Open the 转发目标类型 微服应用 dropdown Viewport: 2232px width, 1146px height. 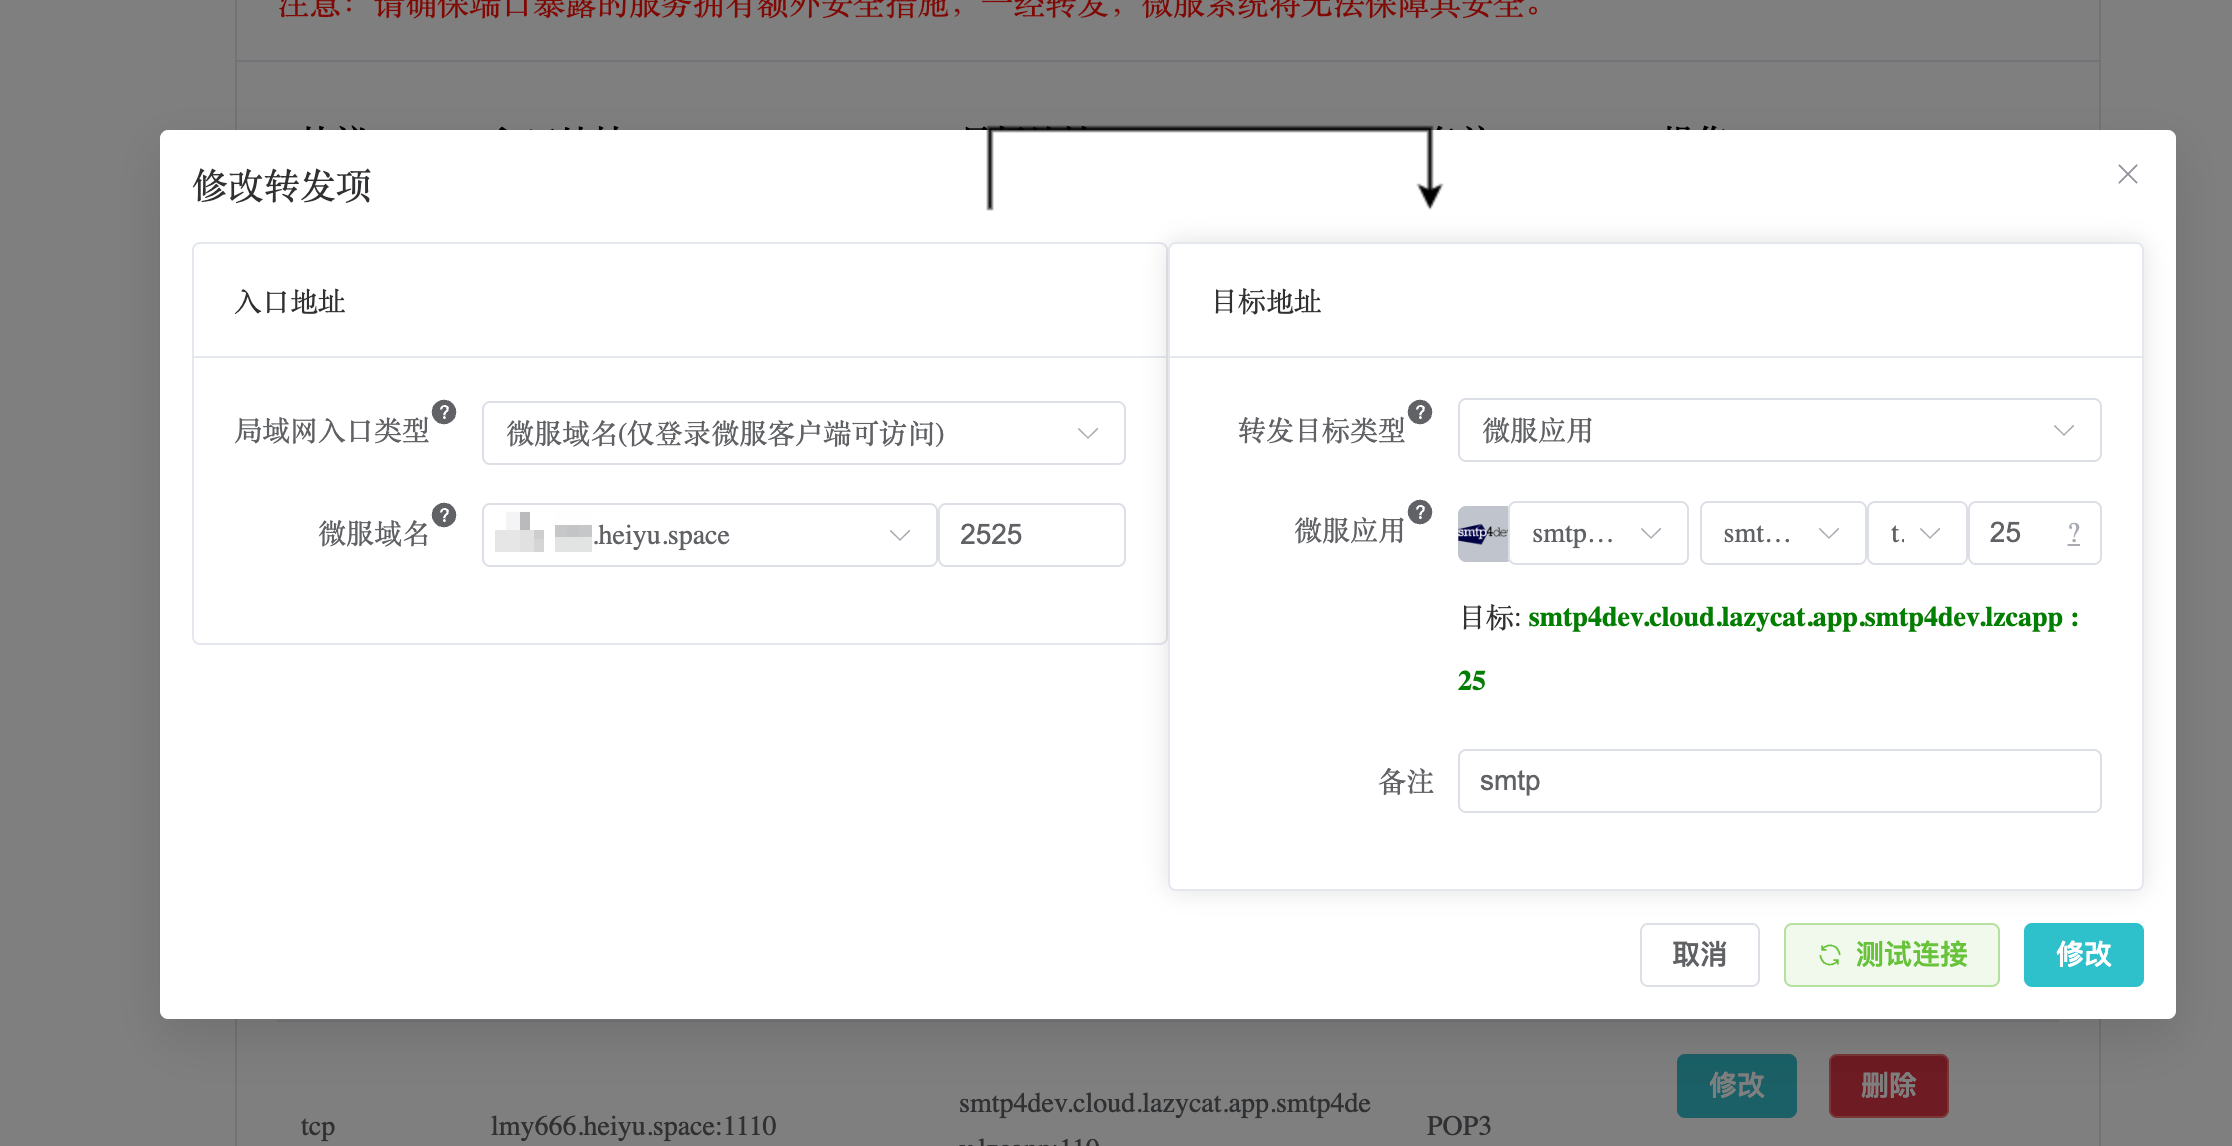pyautogui.click(x=1779, y=430)
